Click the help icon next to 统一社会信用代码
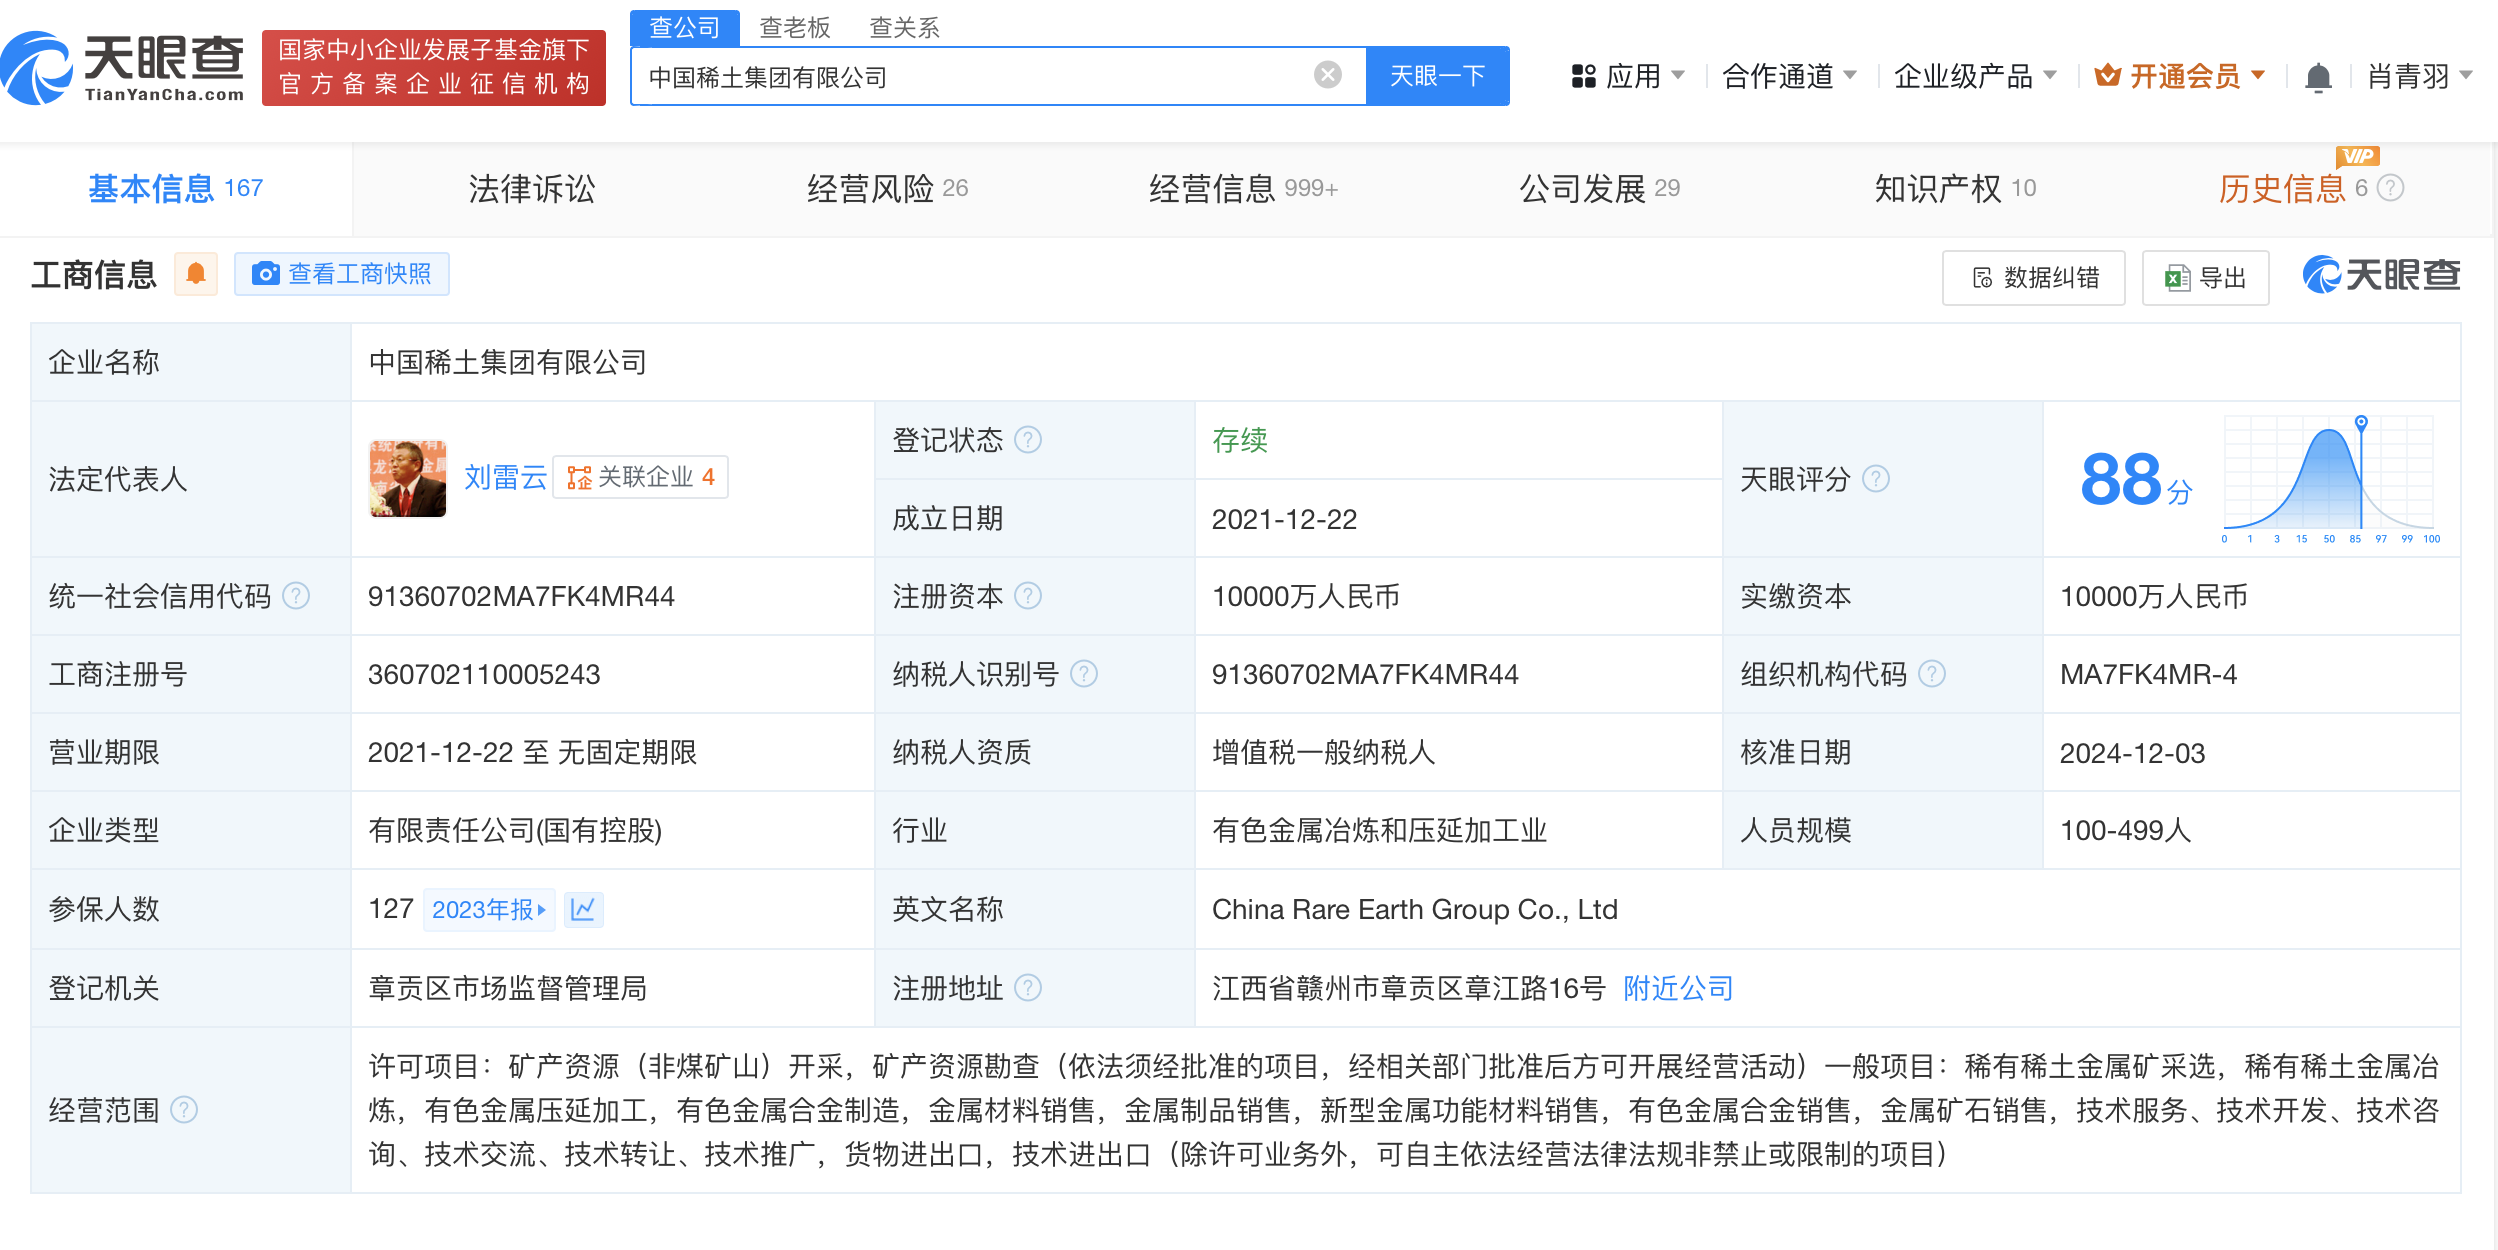 [296, 596]
